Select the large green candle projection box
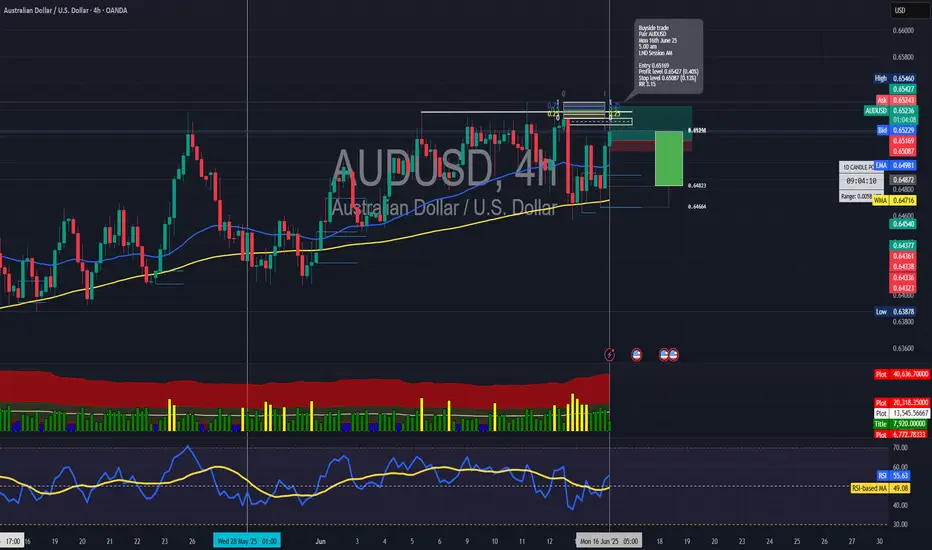The height and width of the screenshot is (550, 932). (669, 158)
